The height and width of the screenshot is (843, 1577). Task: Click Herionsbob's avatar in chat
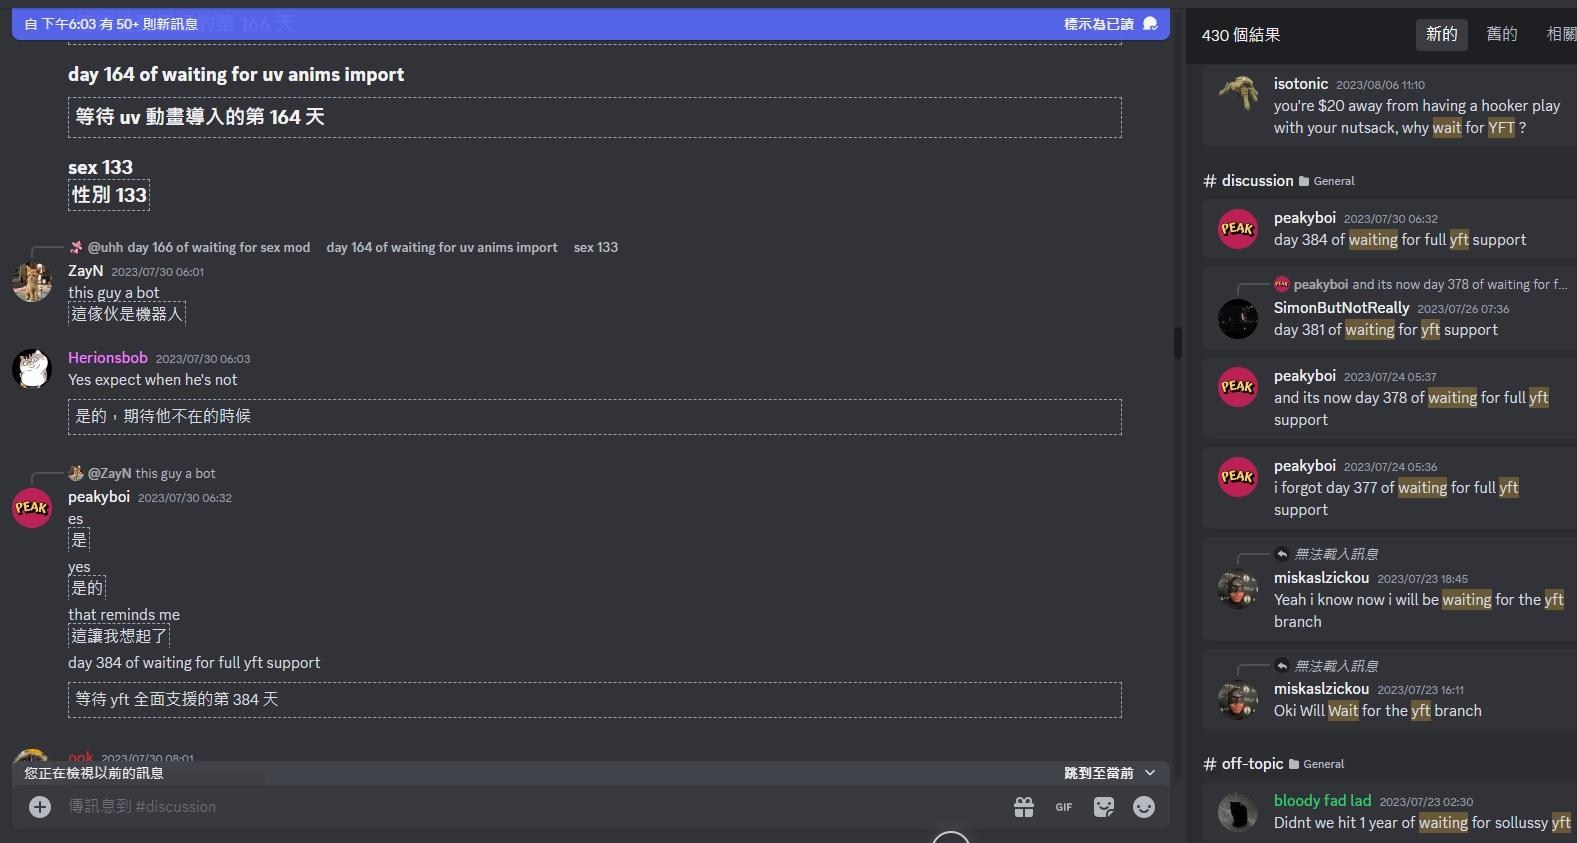point(32,369)
